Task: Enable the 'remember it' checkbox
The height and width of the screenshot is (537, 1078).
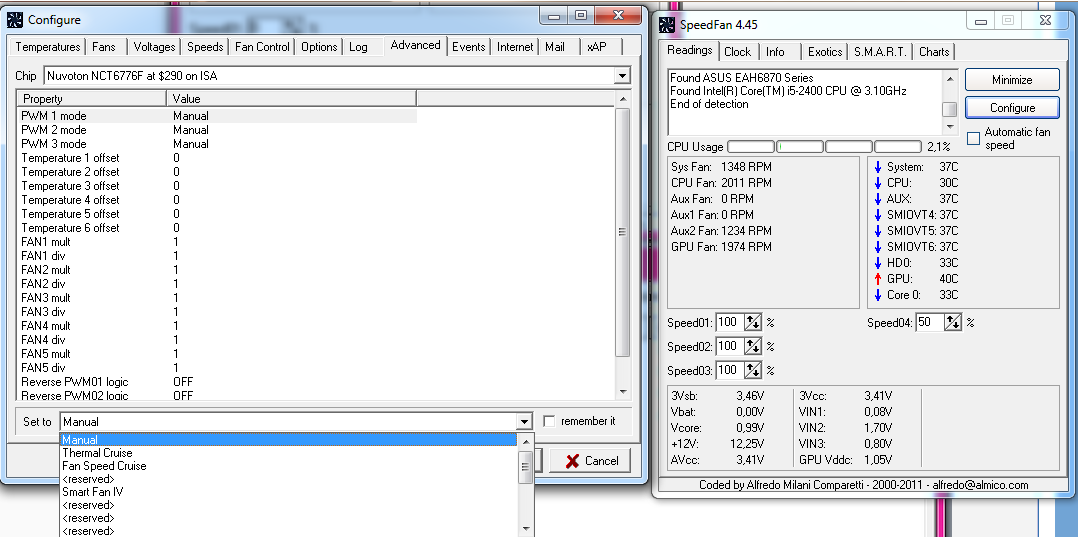Action: click(x=549, y=421)
